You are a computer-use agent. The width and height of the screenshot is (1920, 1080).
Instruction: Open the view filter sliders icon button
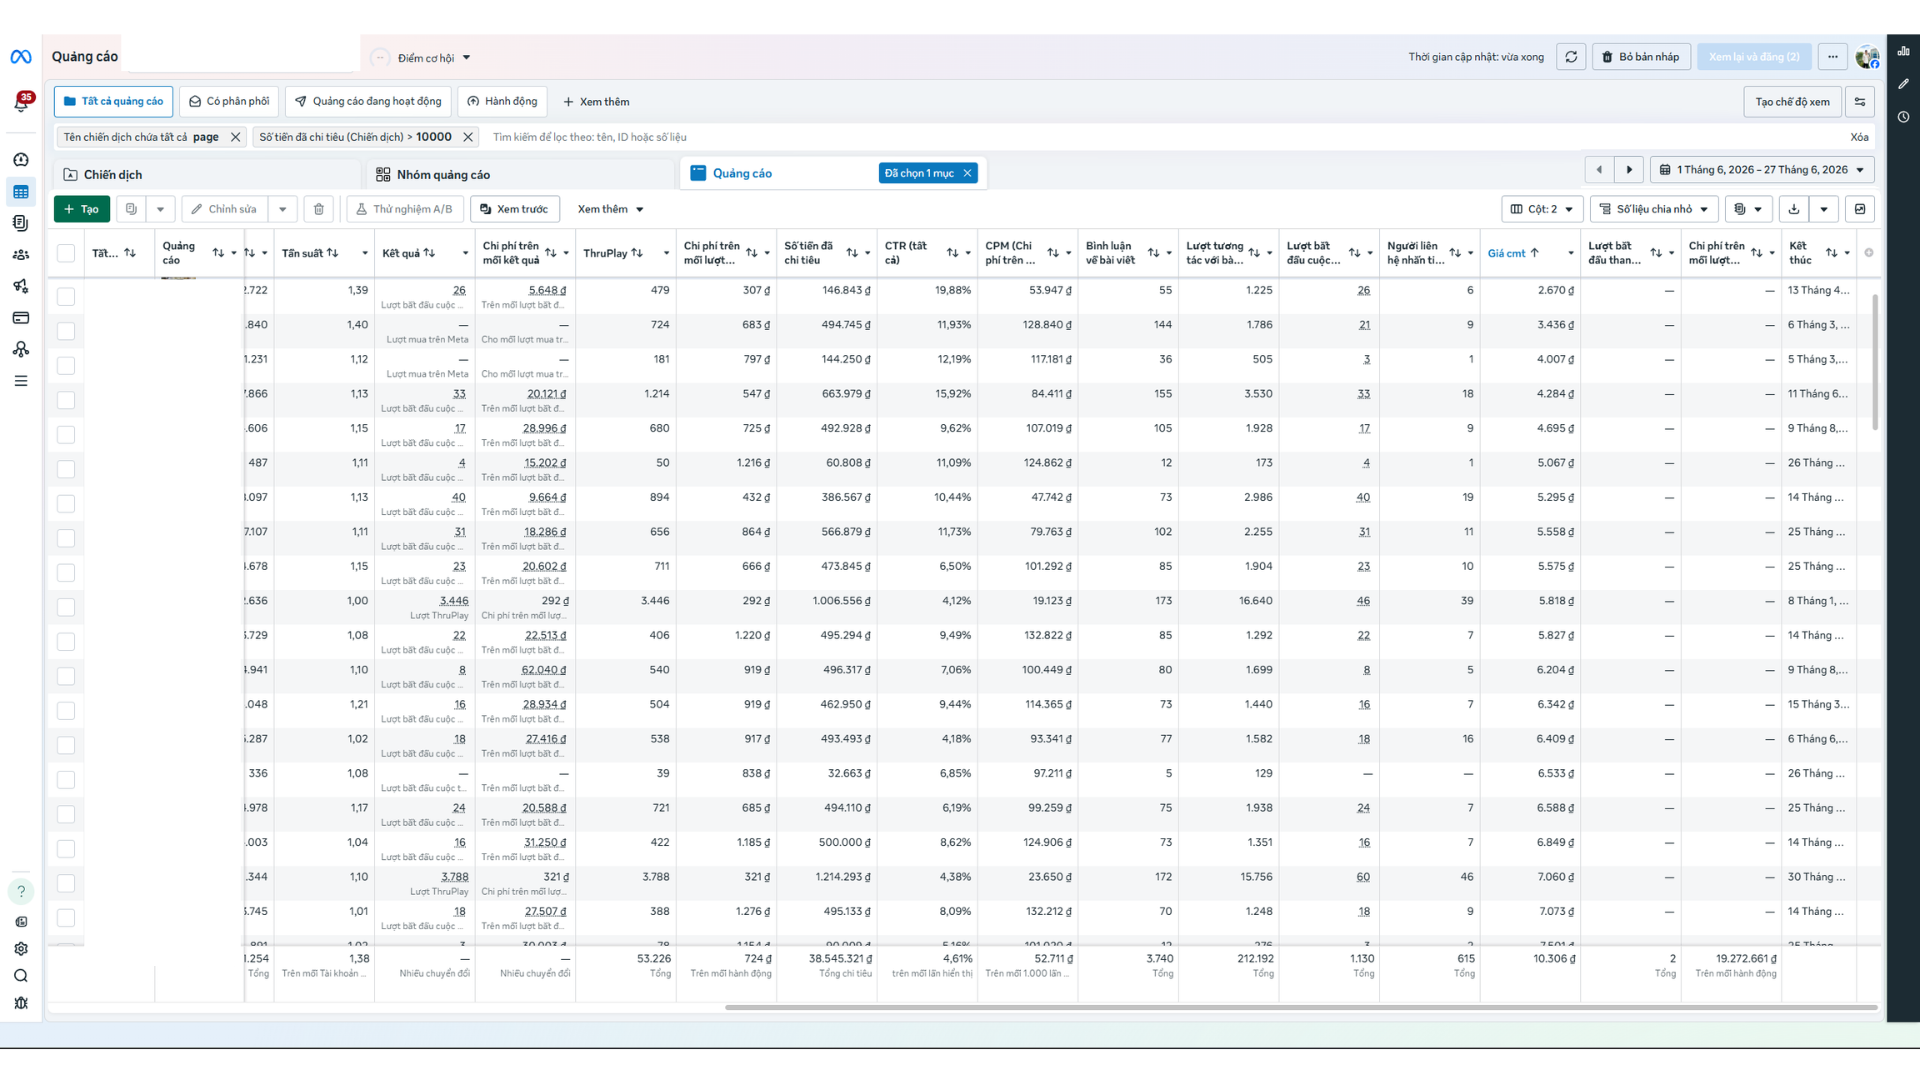tap(1860, 102)
